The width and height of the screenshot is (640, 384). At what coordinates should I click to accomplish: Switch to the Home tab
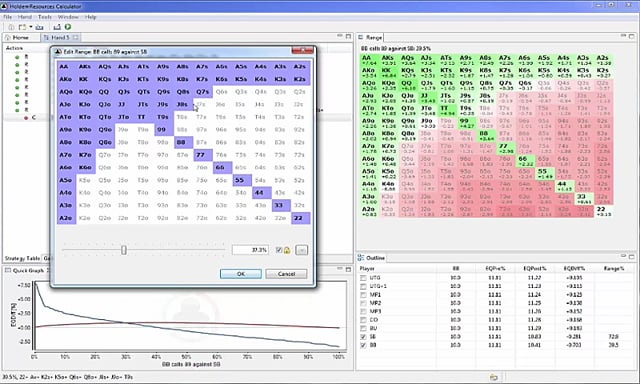click(20, 38)
